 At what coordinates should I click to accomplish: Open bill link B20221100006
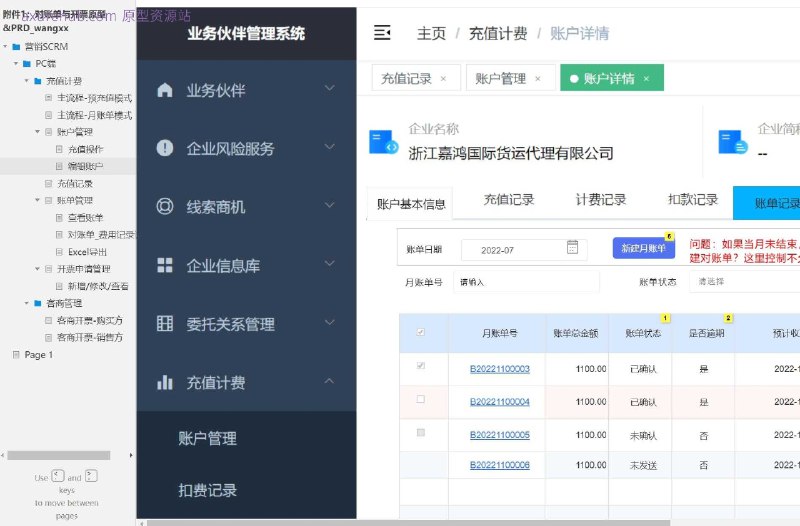click(499, 465)
